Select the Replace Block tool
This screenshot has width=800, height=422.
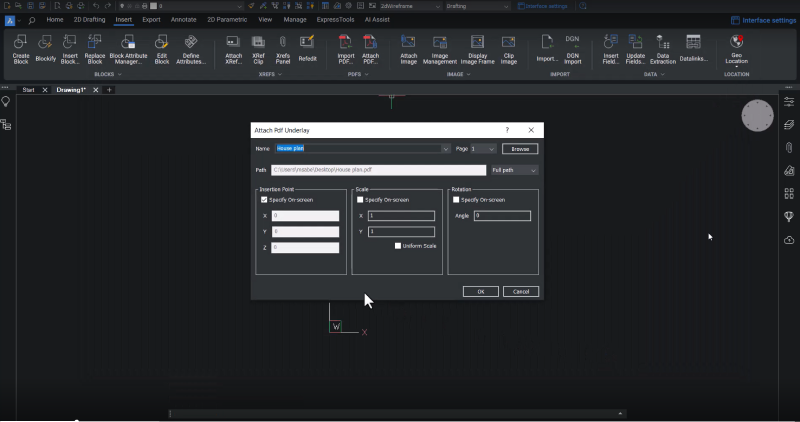coord(95,49)
